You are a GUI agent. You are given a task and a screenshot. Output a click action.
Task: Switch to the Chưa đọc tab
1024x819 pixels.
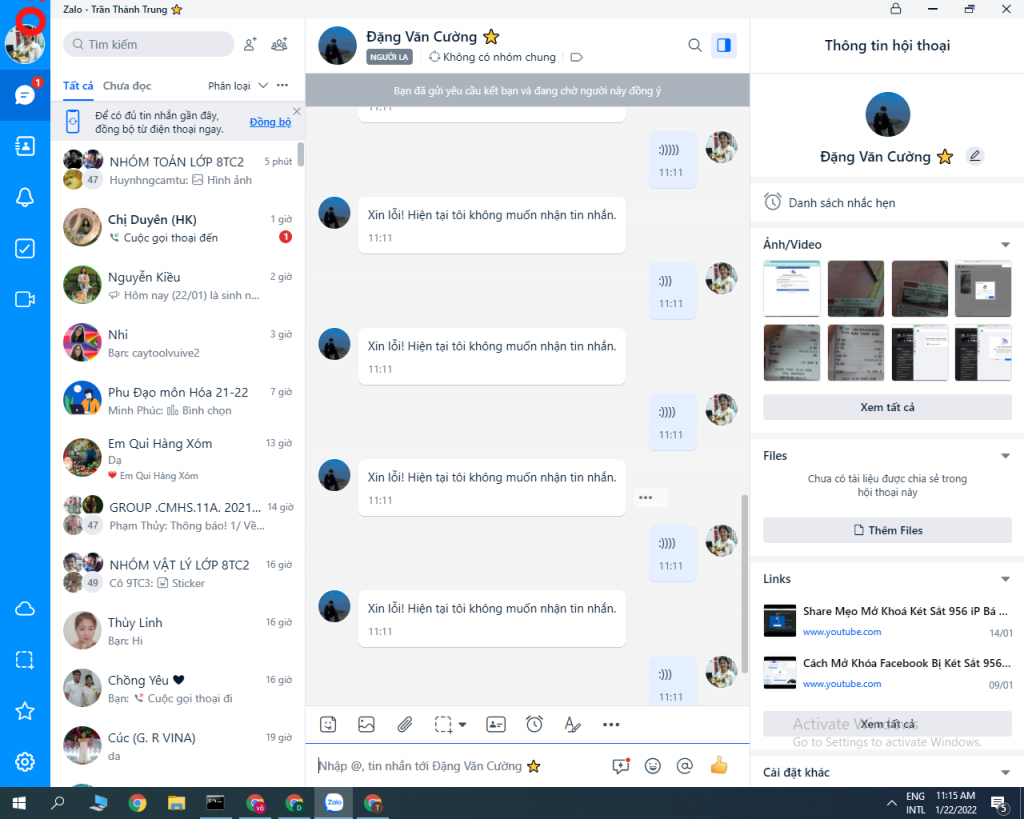point(127,86)
